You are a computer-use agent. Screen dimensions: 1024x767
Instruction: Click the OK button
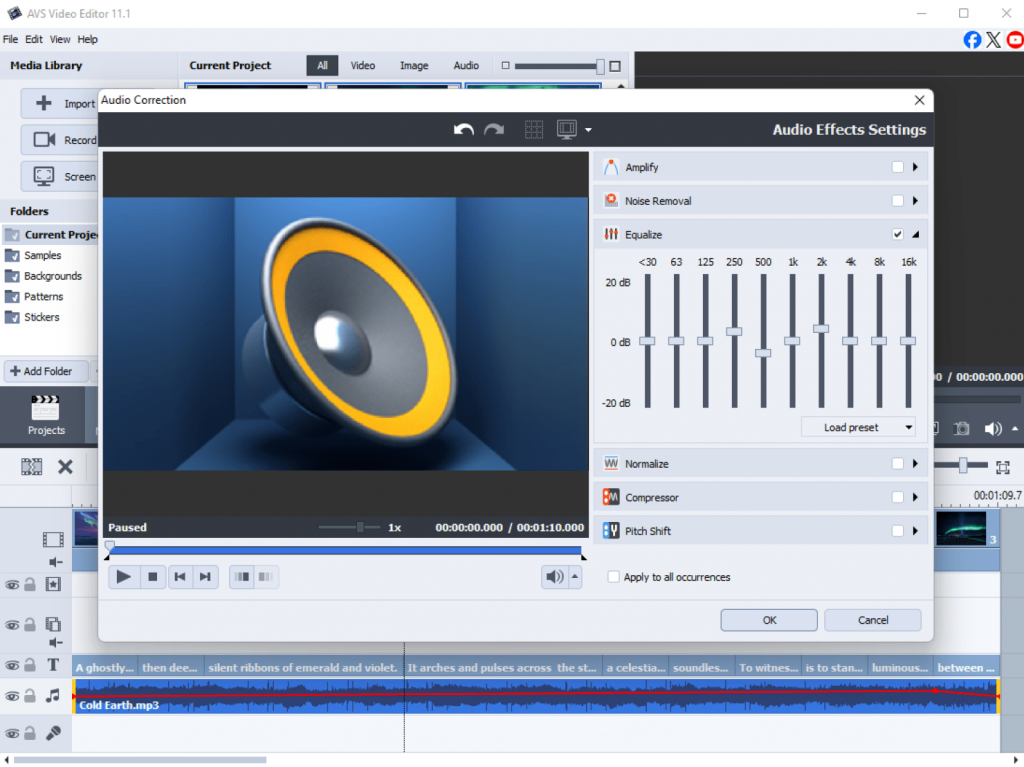click(x=769, y=620)
